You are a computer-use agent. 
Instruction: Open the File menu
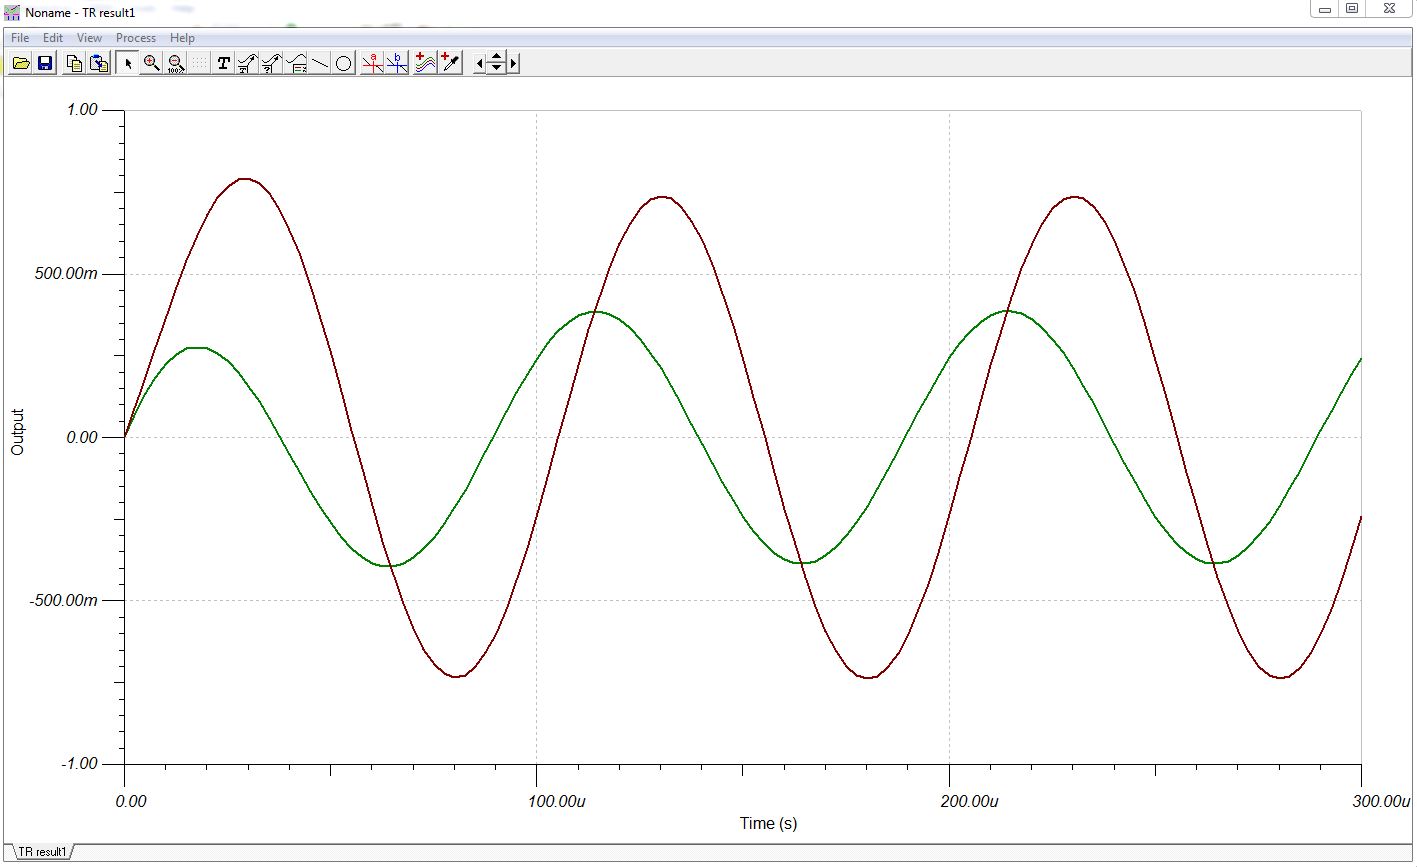pos(20,38)
